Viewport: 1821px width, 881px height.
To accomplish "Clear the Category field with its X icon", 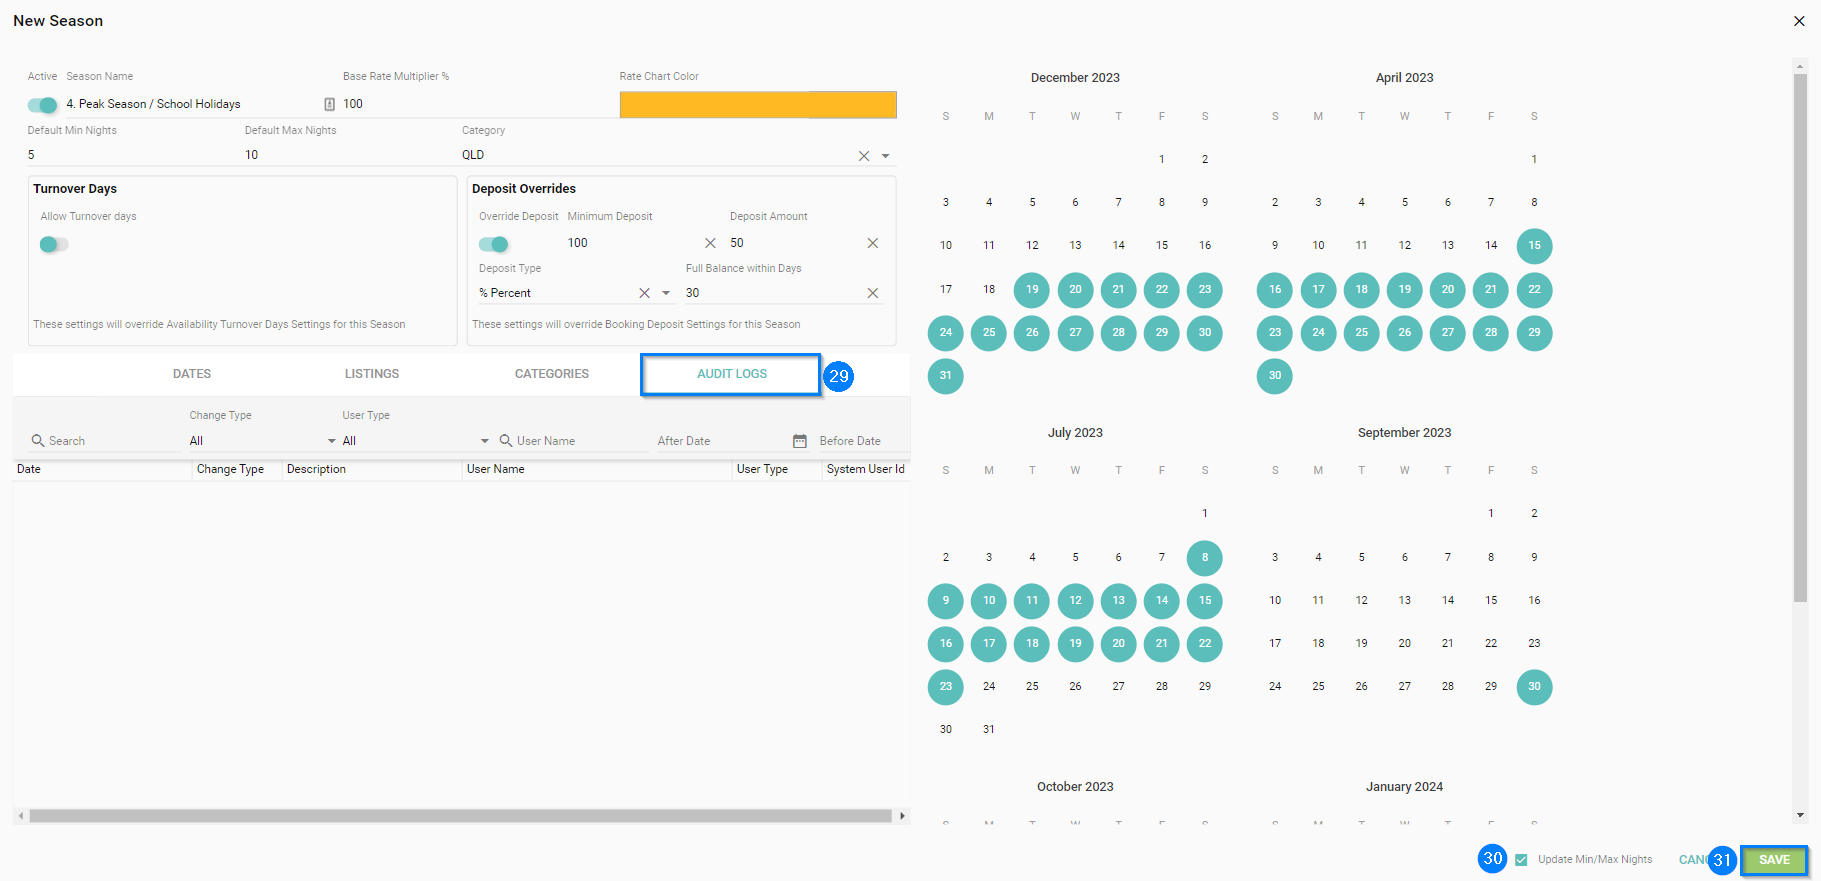I will [863, 156].
